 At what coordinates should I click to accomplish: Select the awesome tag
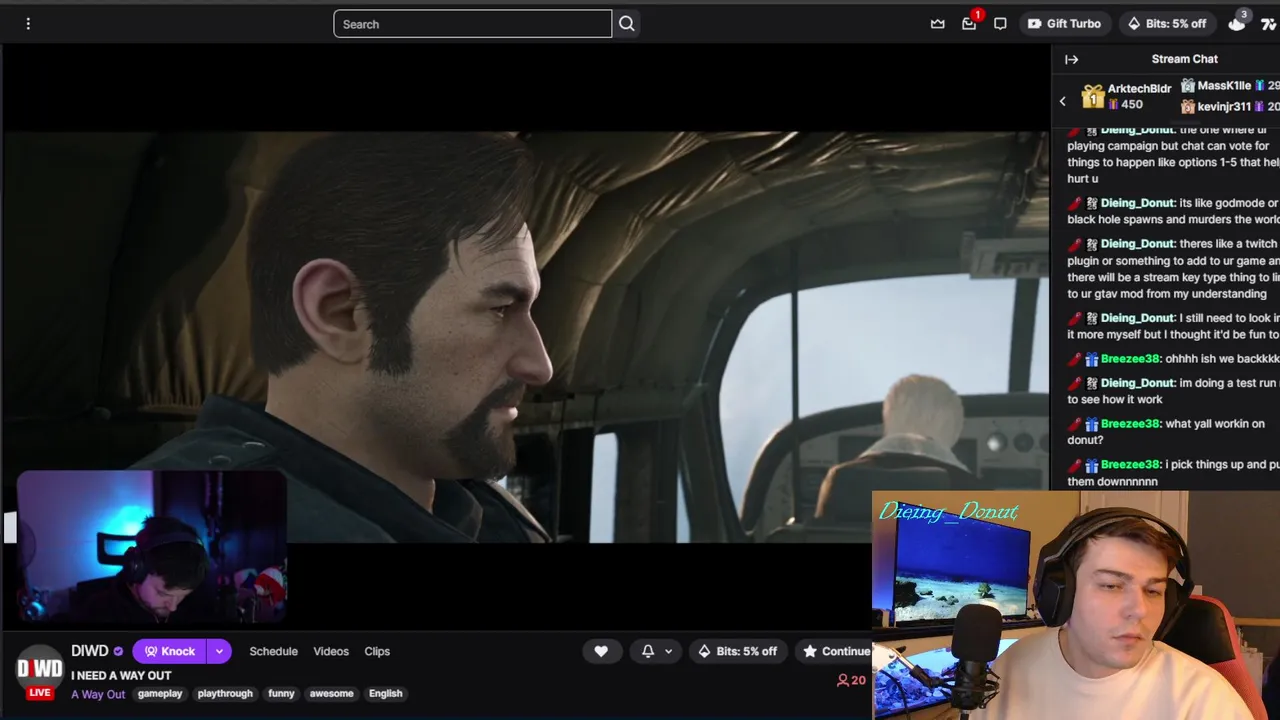(x=331, y=693)
